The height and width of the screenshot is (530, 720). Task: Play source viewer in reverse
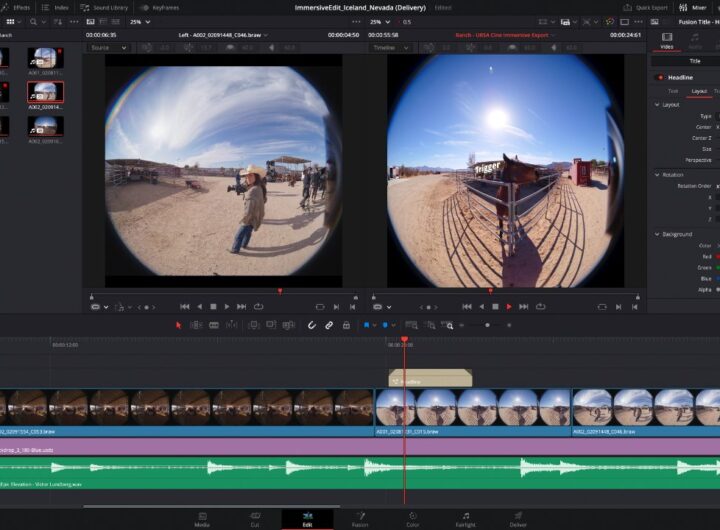pos(199,306)
